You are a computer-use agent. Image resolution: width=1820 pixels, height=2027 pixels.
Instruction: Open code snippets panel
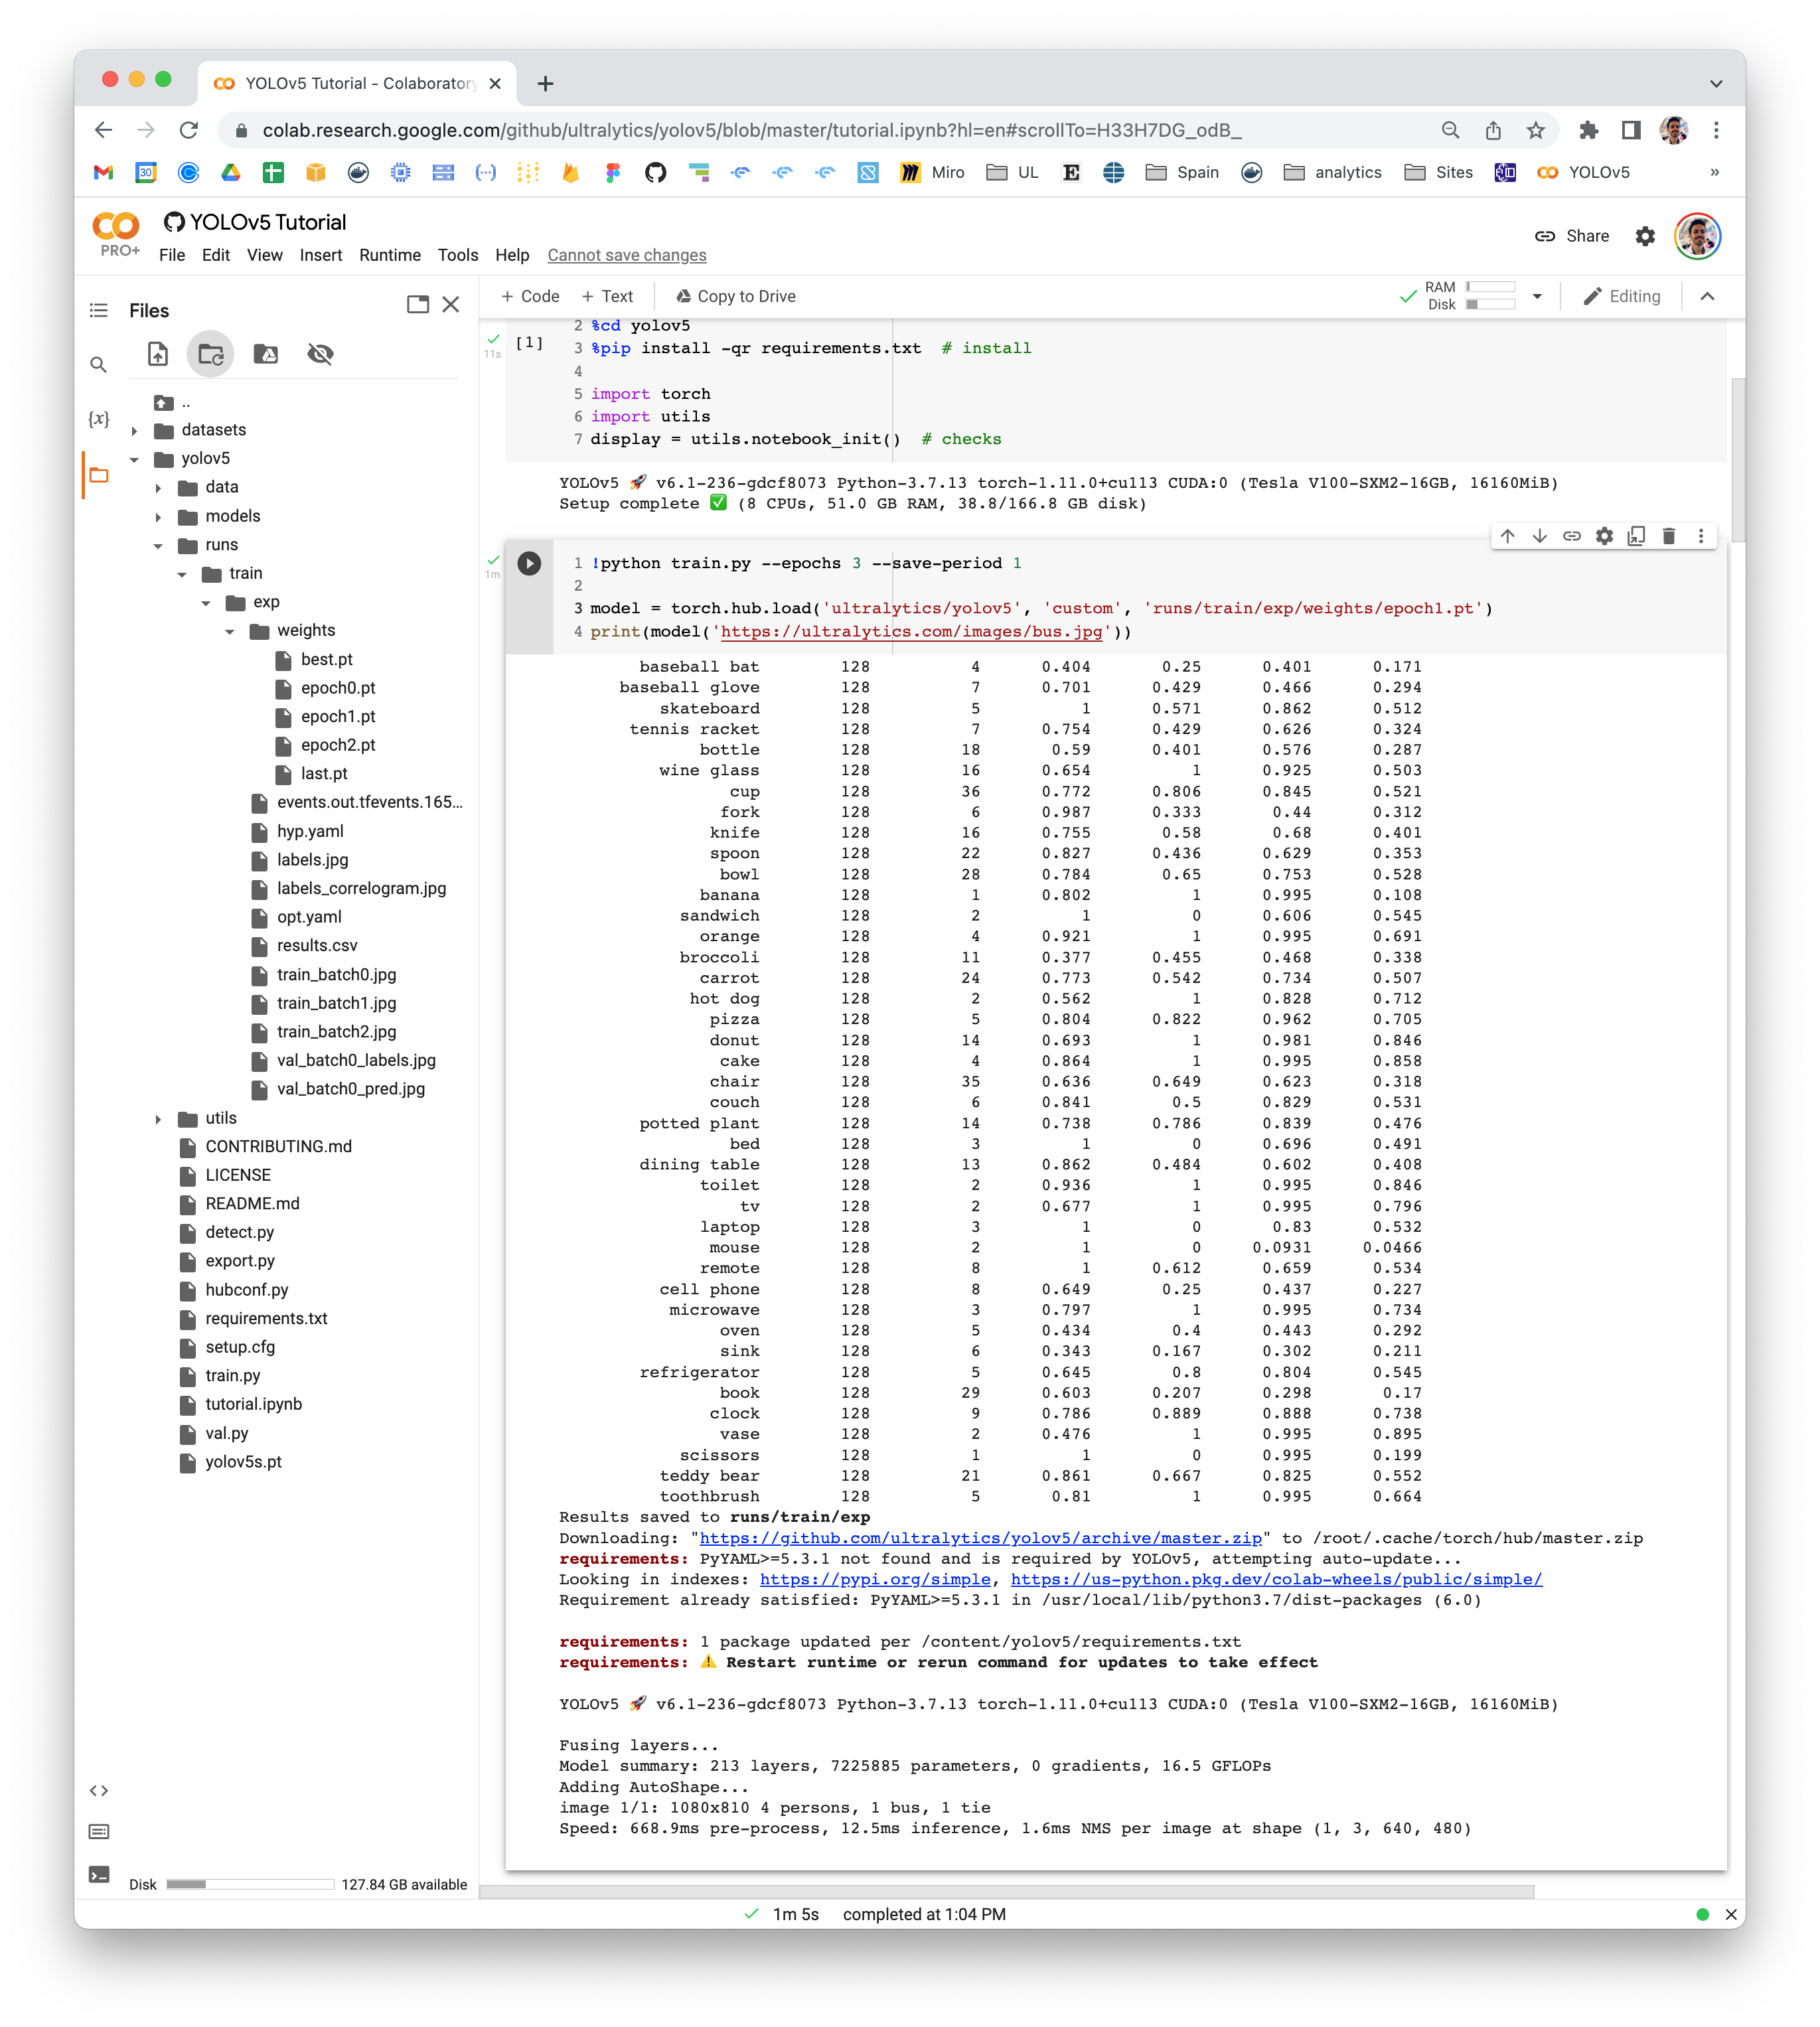(x=98, y=1790)
